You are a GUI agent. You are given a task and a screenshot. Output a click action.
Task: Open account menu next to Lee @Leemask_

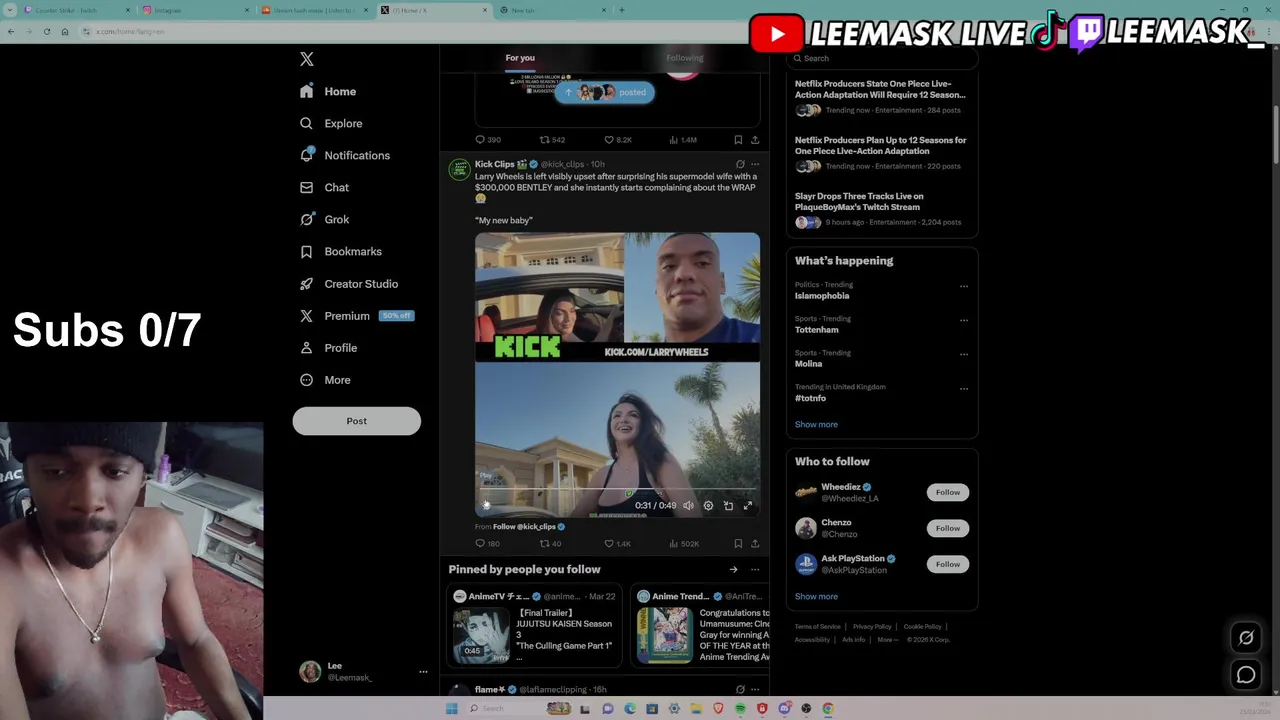click(423, 672)
